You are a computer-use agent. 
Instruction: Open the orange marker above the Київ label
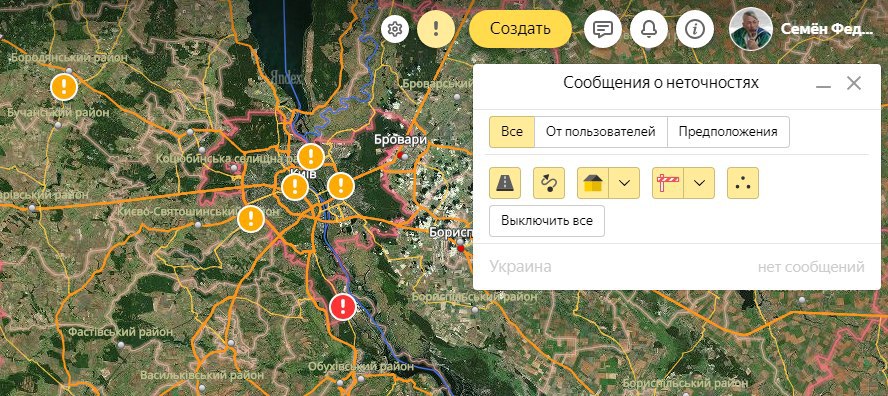[x=311, y=157]
